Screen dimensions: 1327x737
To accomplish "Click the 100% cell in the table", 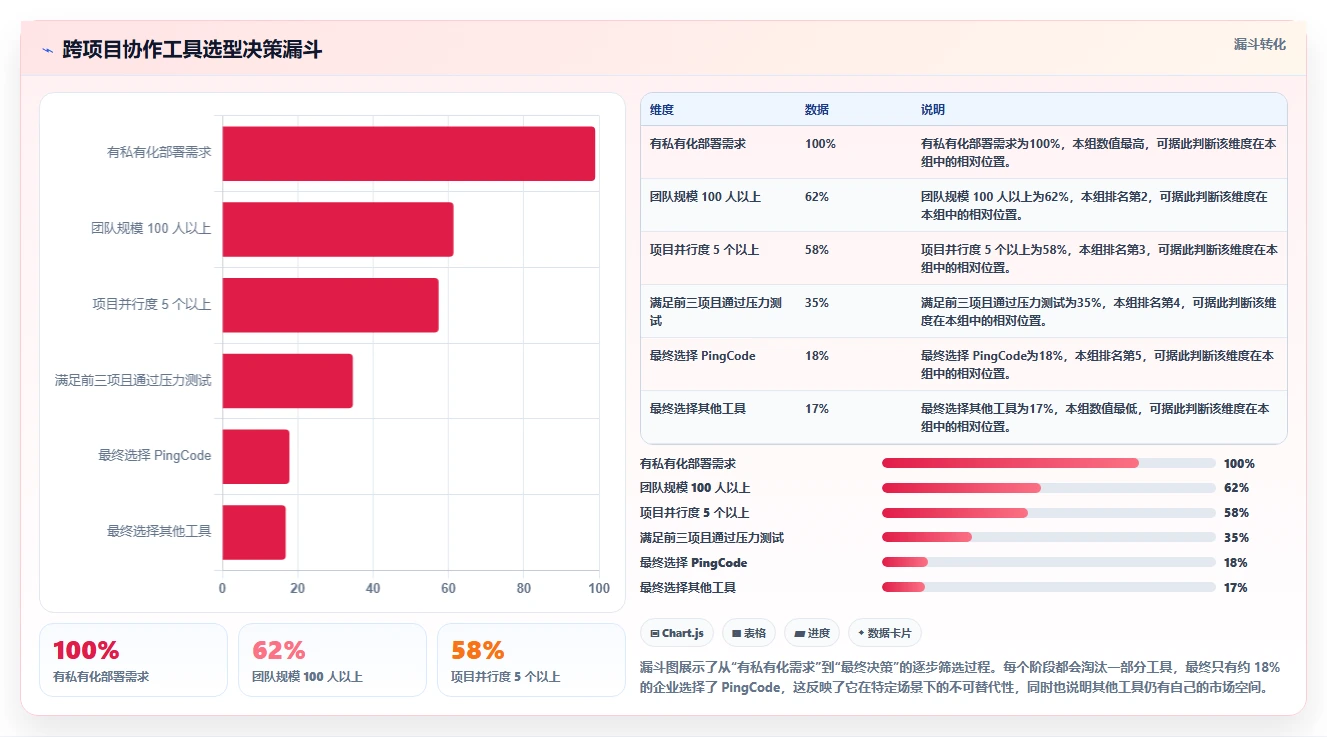I will (x=820, y=144).
